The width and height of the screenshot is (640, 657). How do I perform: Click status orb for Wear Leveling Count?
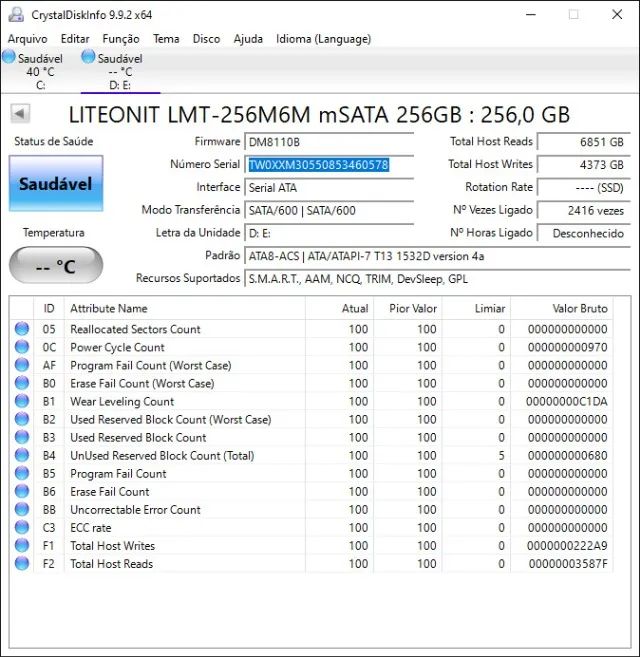(22, 401)
